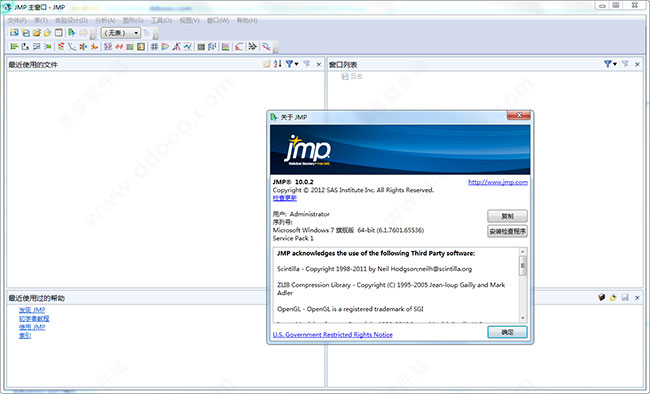Click the save disk icon in the bottom-right panel header
Viewport: 650px width, 394px height.
(x=625, y=297)
